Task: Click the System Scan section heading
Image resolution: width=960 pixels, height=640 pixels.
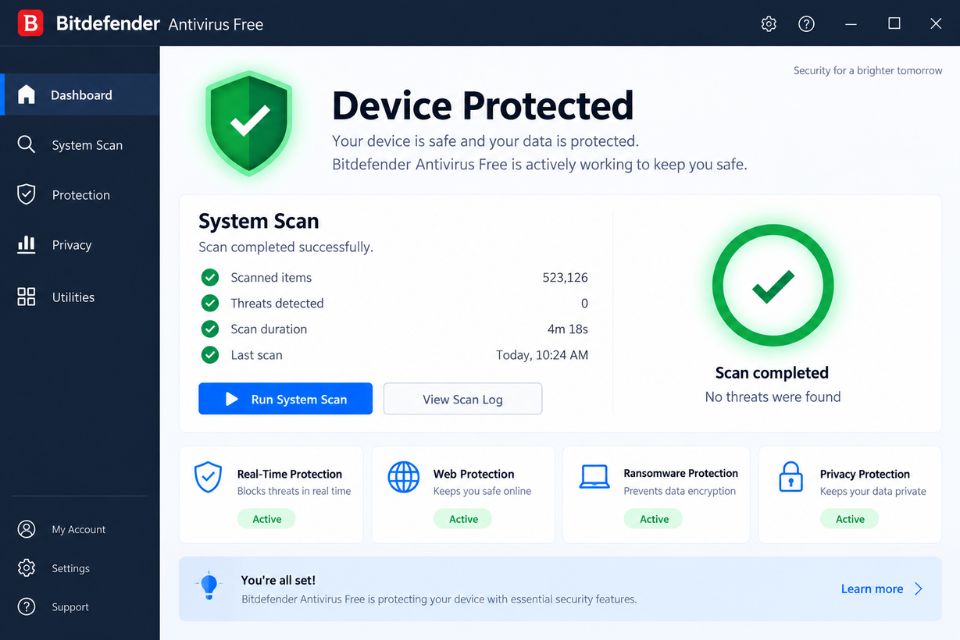Action: 258,221
